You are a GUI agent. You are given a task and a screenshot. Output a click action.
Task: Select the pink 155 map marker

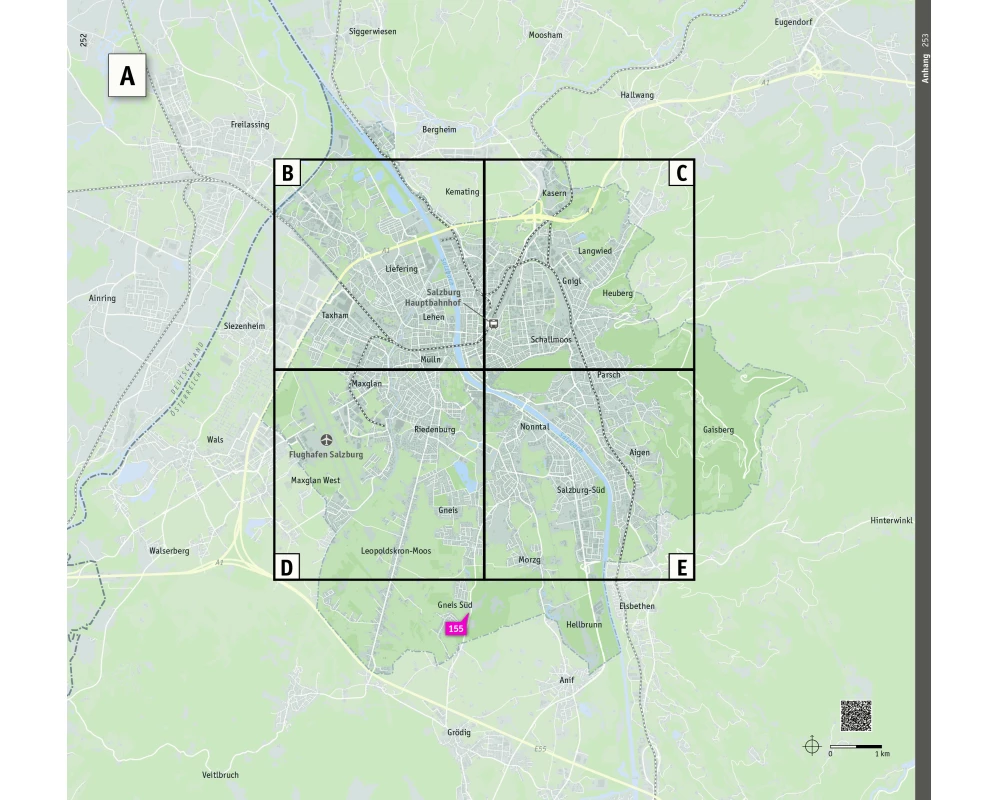coord(456,629)
